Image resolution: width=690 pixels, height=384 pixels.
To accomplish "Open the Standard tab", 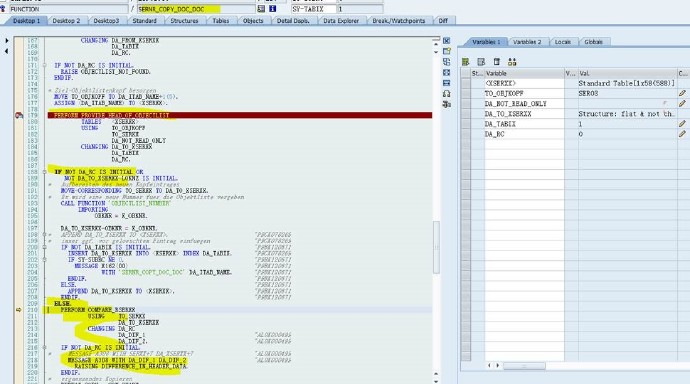I will pos(144,21).
